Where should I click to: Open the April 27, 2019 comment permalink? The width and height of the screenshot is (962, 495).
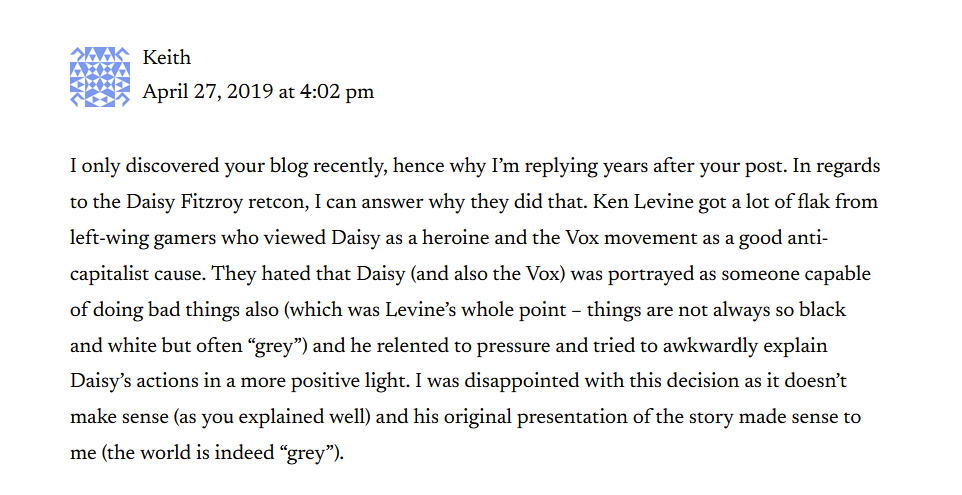pyautogui.click(x=258, y=92)
